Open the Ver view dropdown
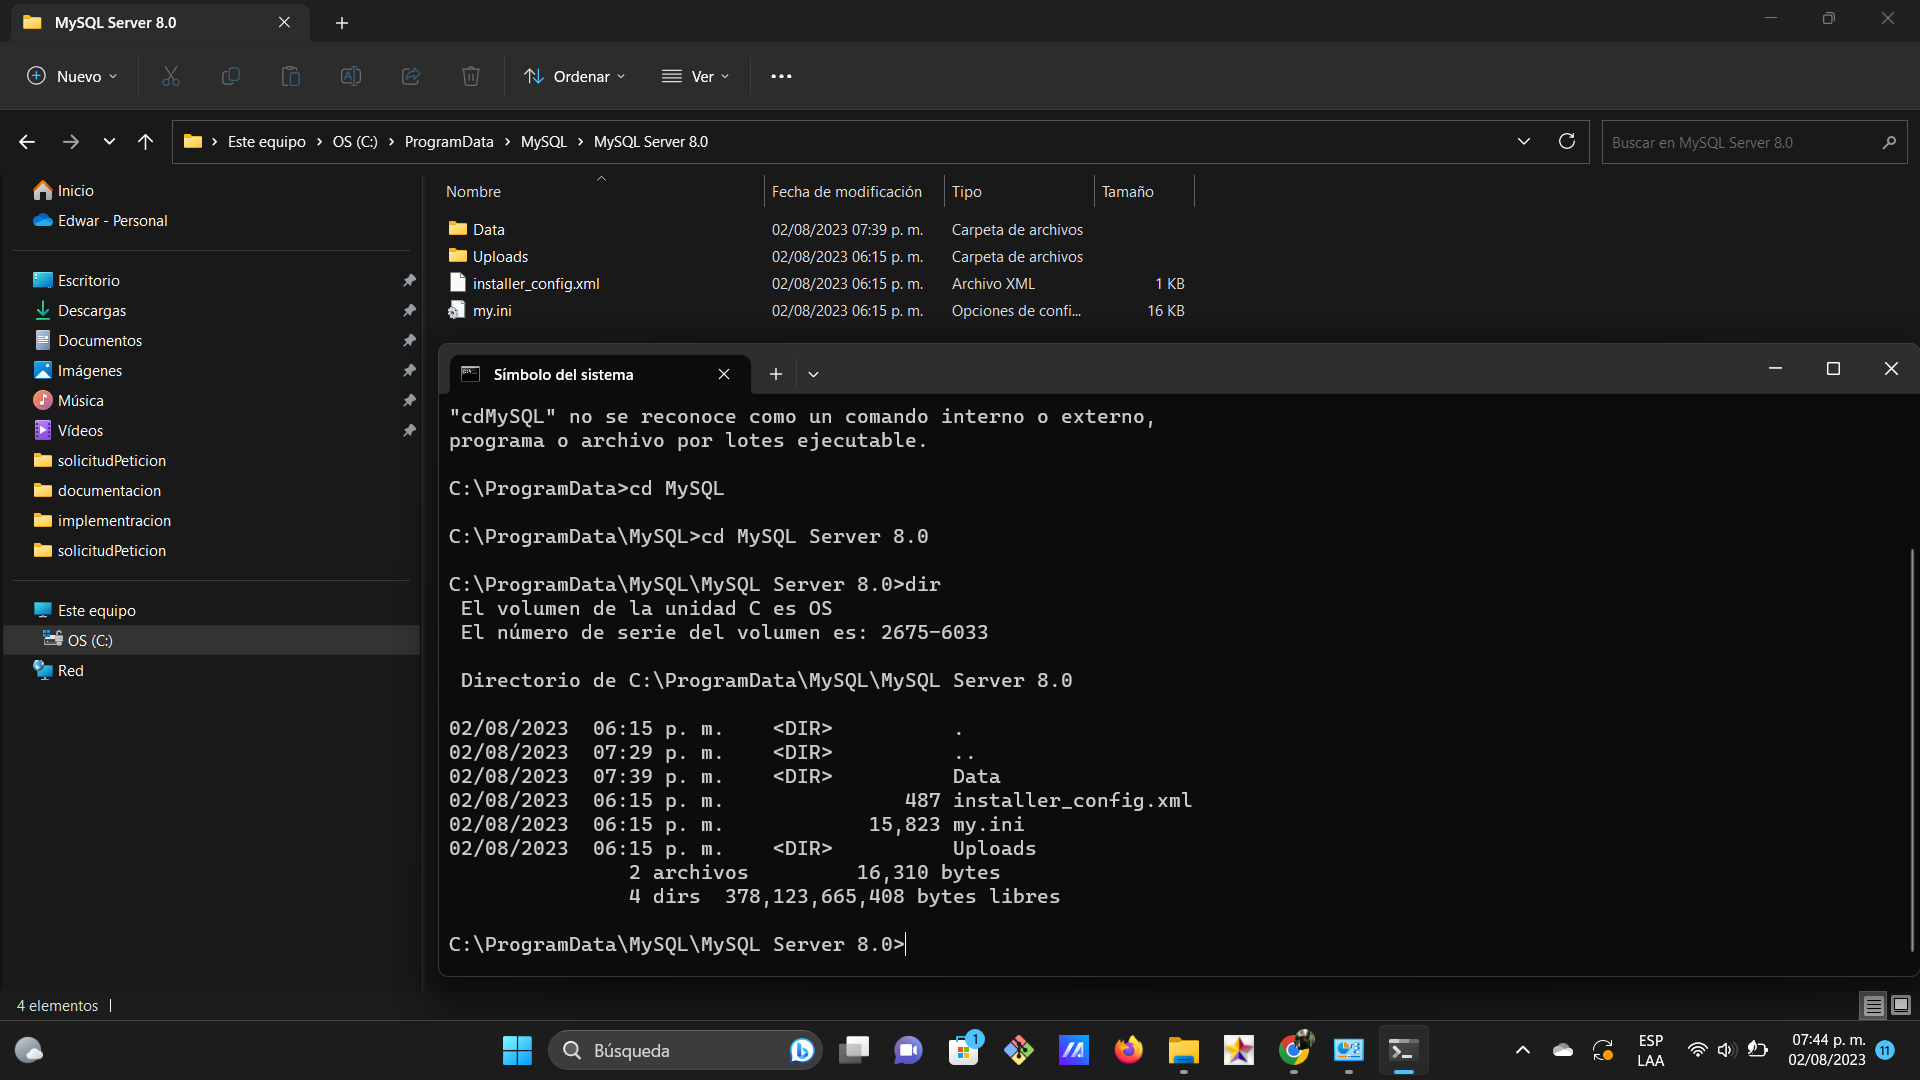Screen dimensions: 1920x1080 click(696, 76)
